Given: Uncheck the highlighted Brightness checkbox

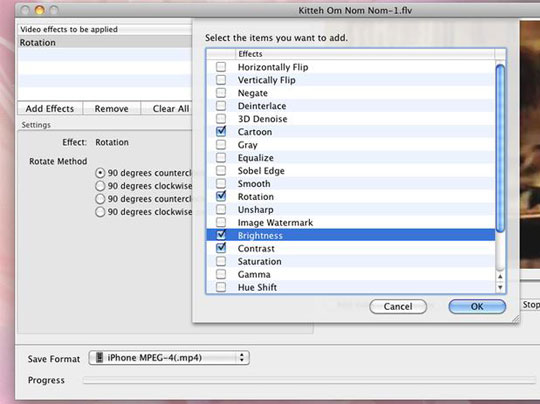Looking at the screenshot, I should tap(221, 235).
